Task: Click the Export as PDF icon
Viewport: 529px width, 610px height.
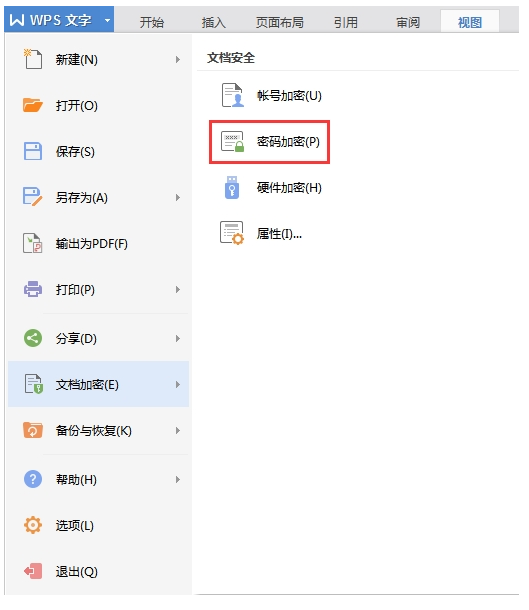Action: pyautogui.click(x=33, y=244)
